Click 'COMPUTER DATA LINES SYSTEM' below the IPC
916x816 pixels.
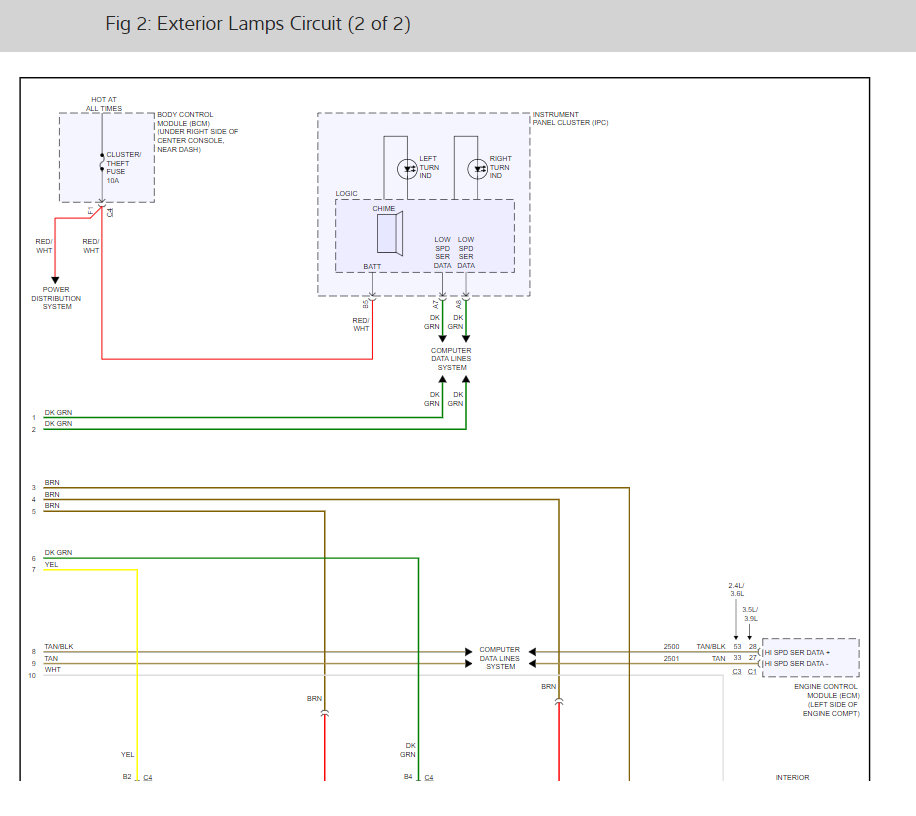tap(451, 359)
